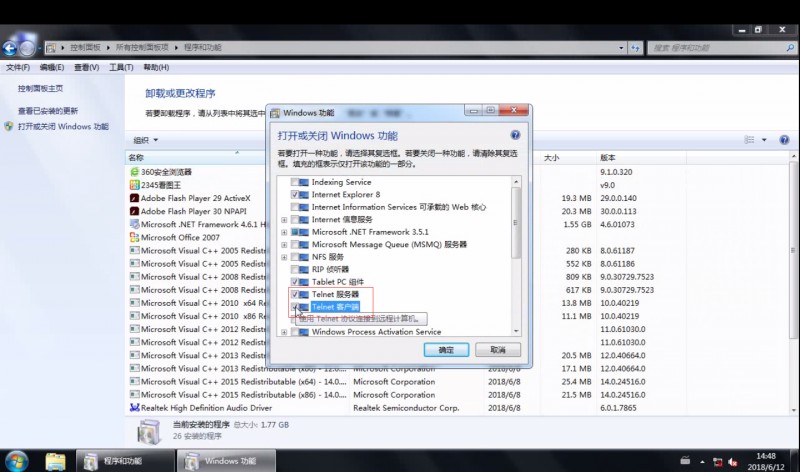
Task: Check the RIP 侦听器 checkbox
Action: [x=295, y=269]
